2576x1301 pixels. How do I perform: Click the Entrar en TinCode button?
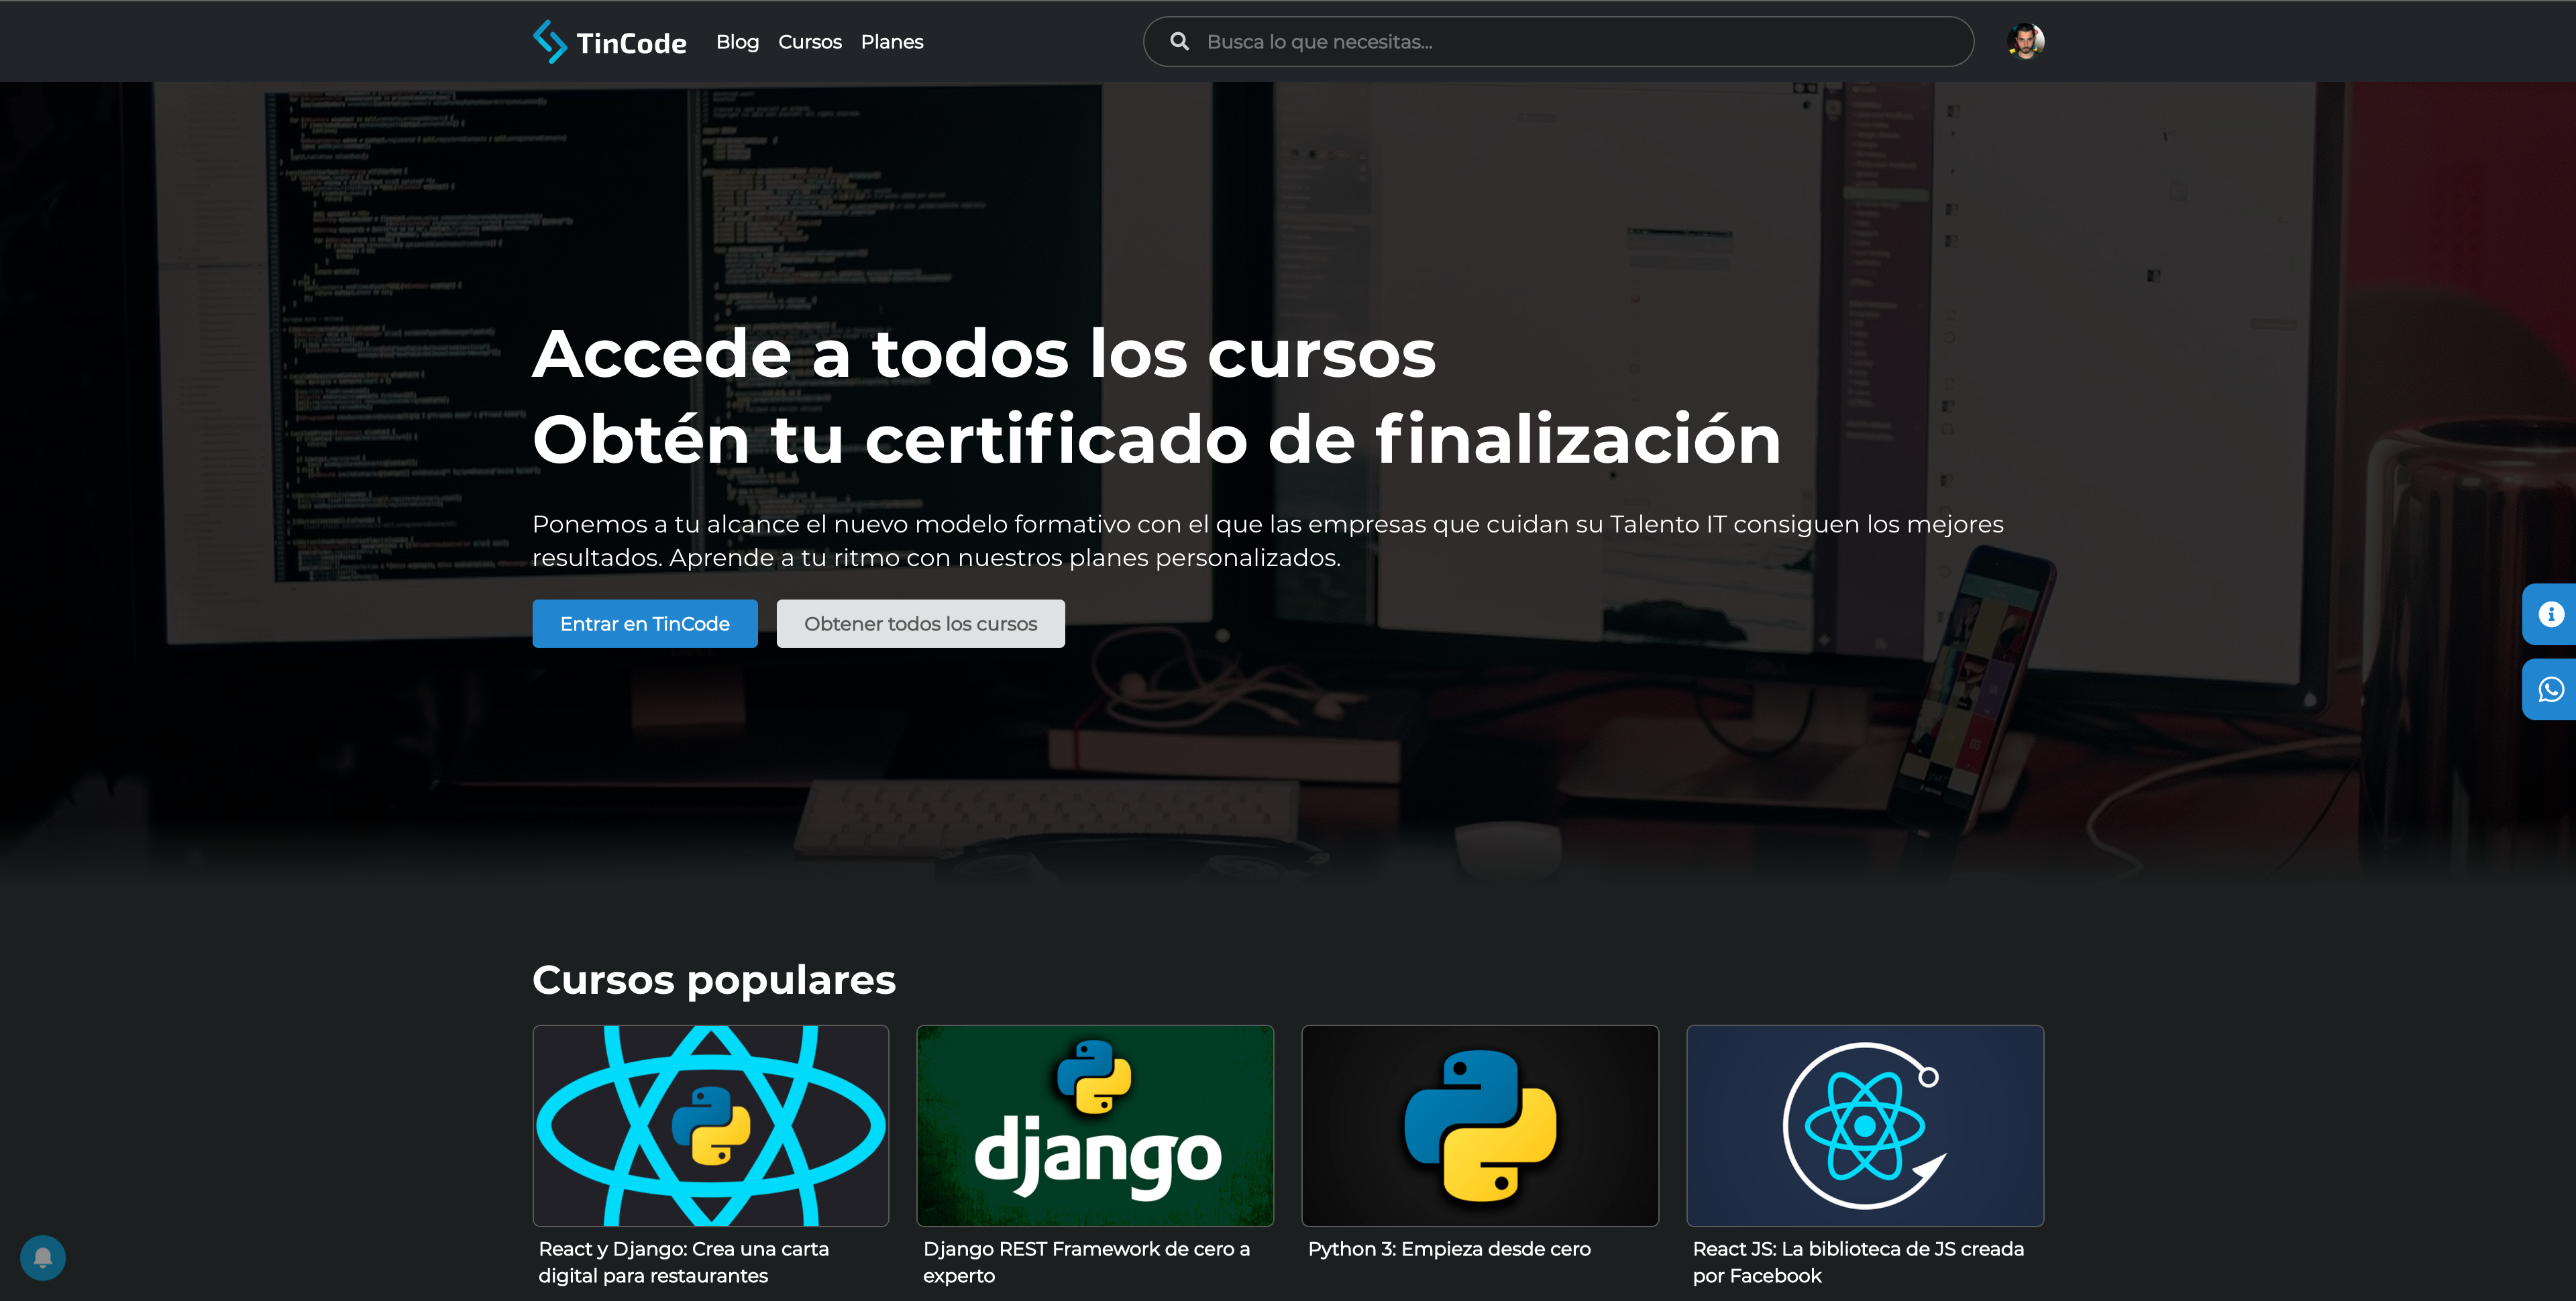tap(645, 623)
